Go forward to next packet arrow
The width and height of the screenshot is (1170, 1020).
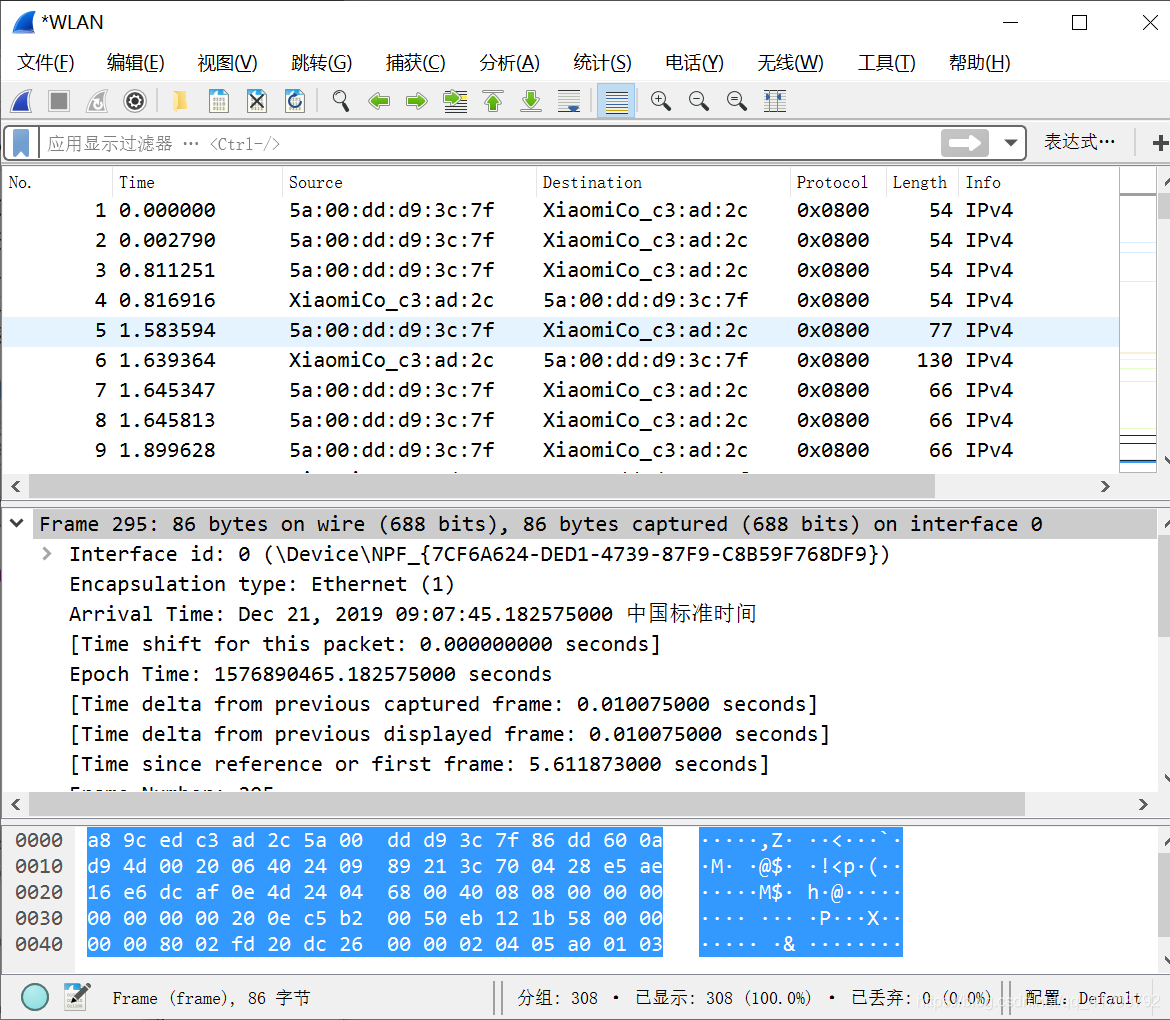point(416,101)
